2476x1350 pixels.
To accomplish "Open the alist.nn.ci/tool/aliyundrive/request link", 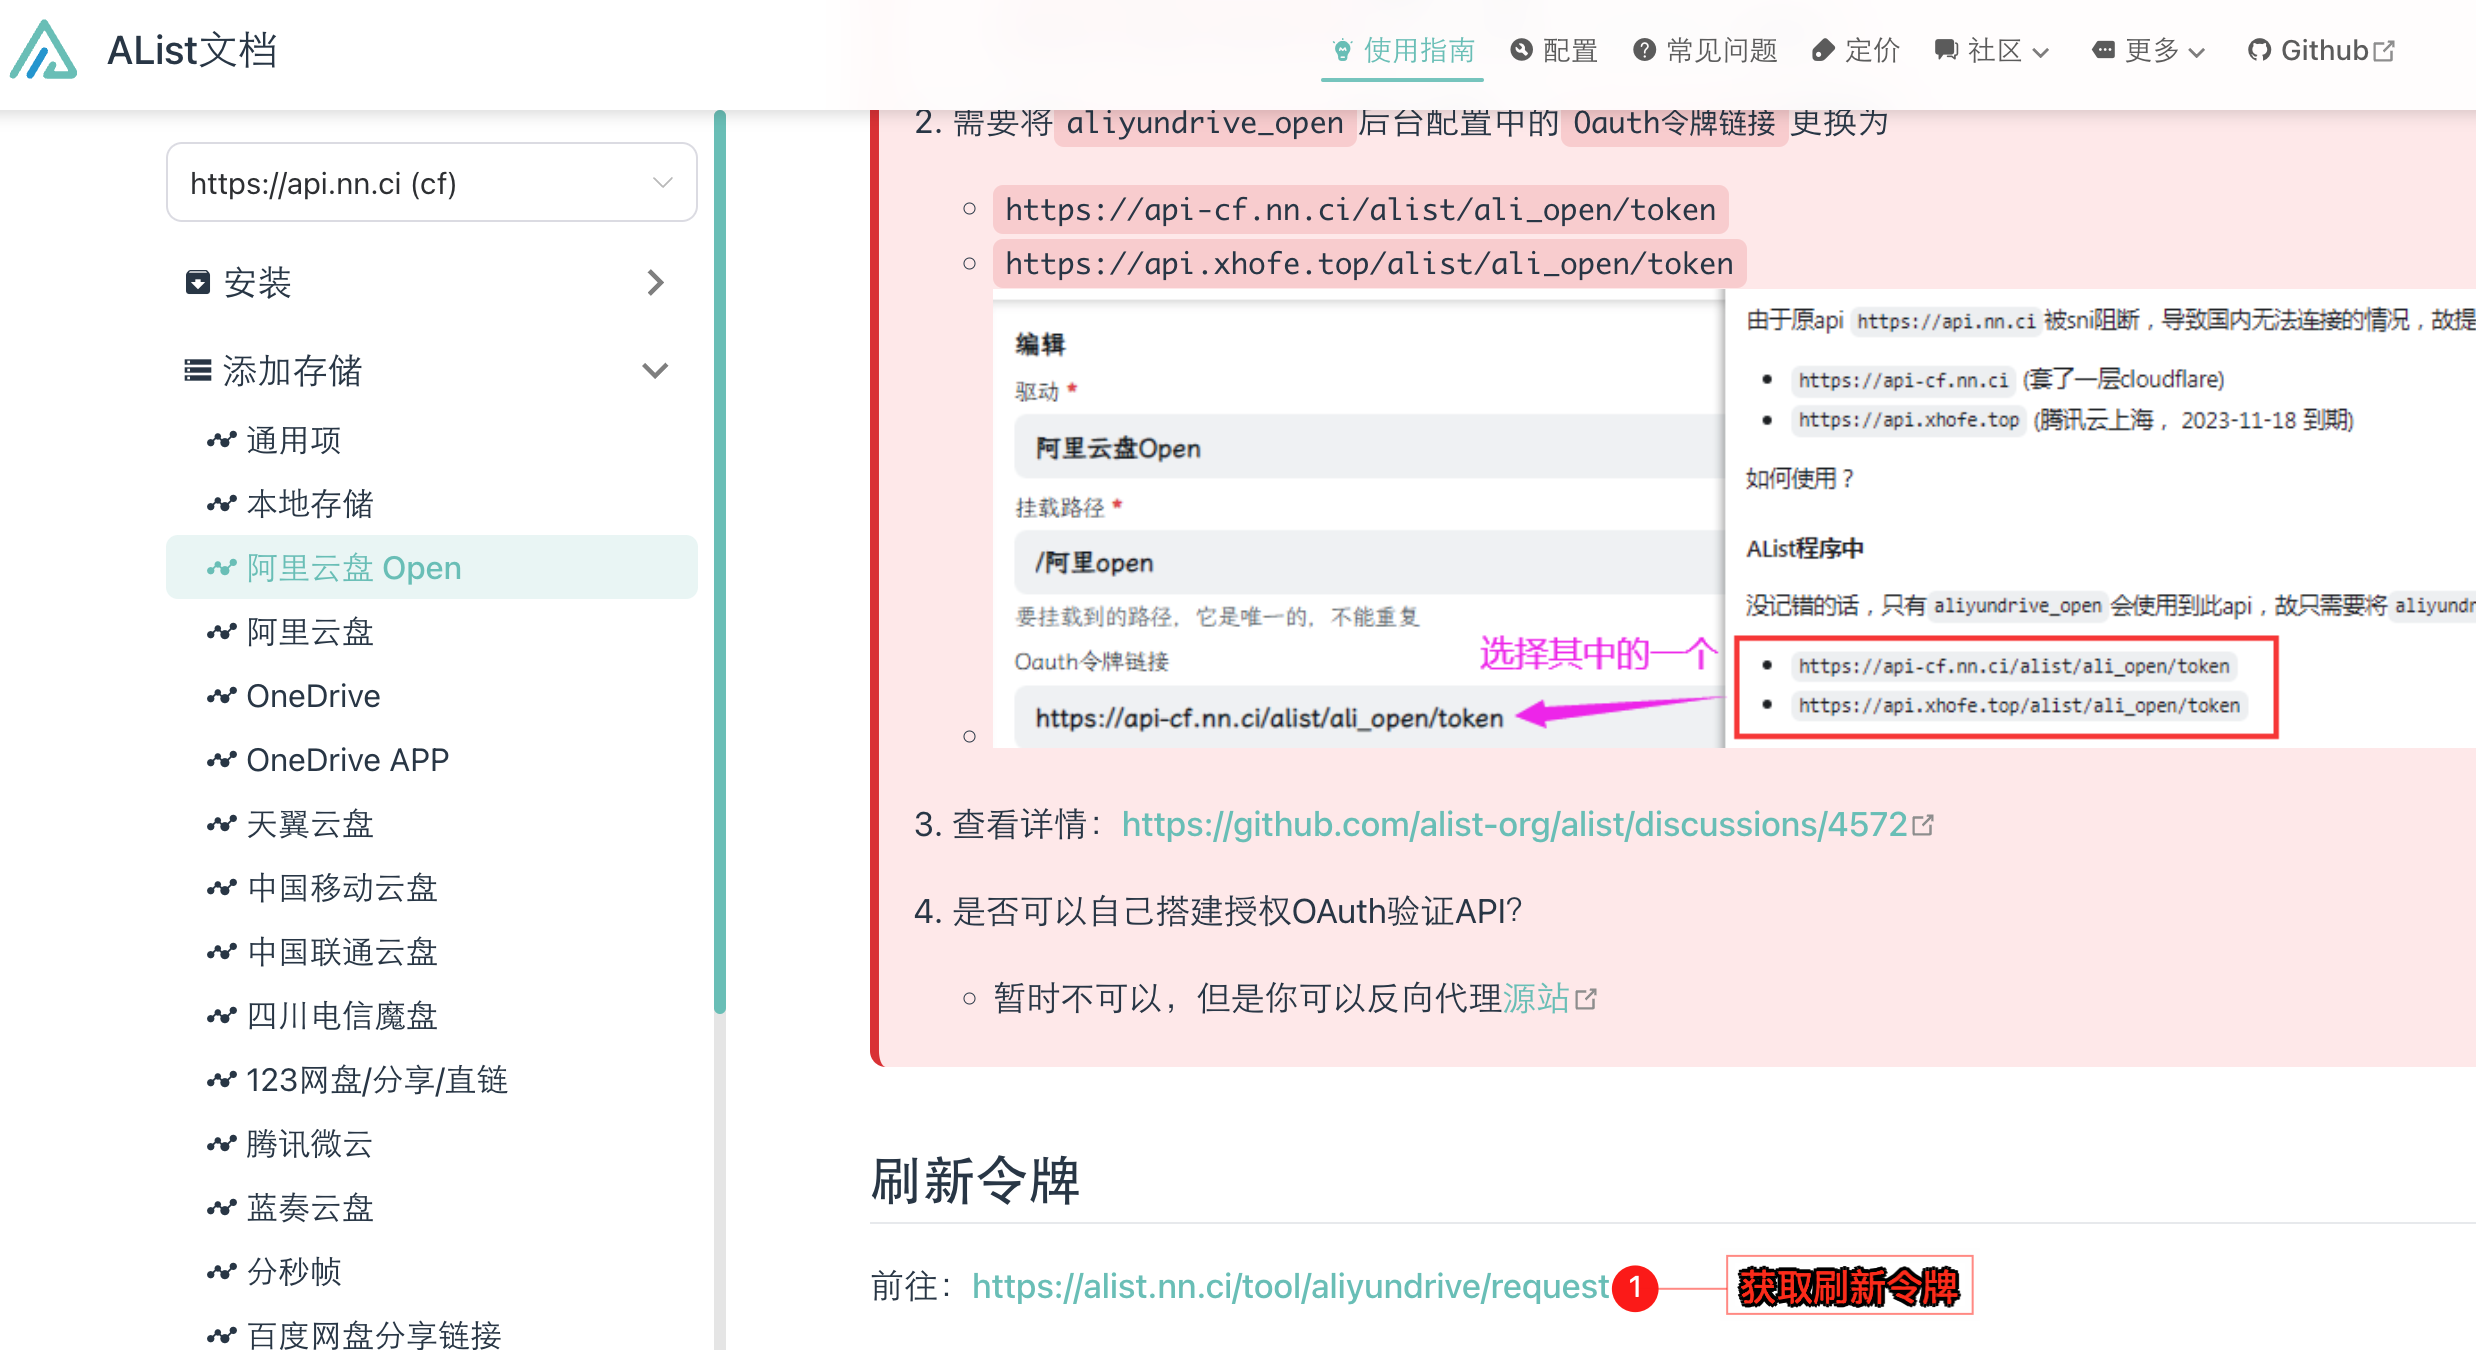I will click(1290, 1286).
